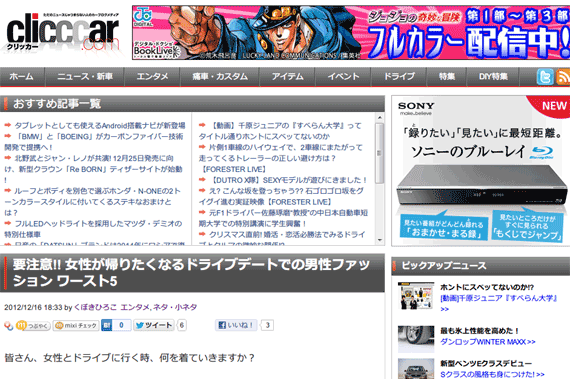The height and width of the screenshot is (379, 570).
Task: Open author くぼきひろこ link
Action: [95, 307]
